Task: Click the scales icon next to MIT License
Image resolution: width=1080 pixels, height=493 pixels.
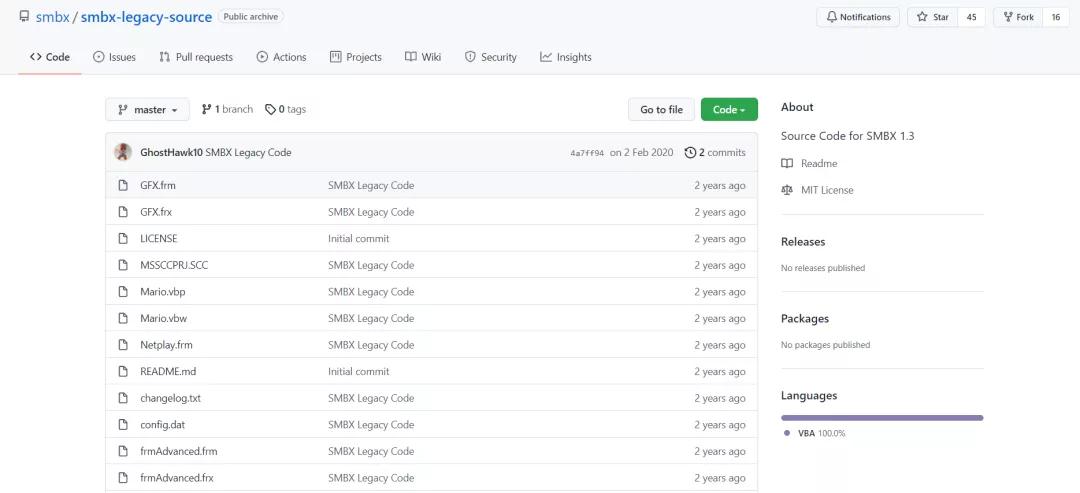Action: [787, 190]
